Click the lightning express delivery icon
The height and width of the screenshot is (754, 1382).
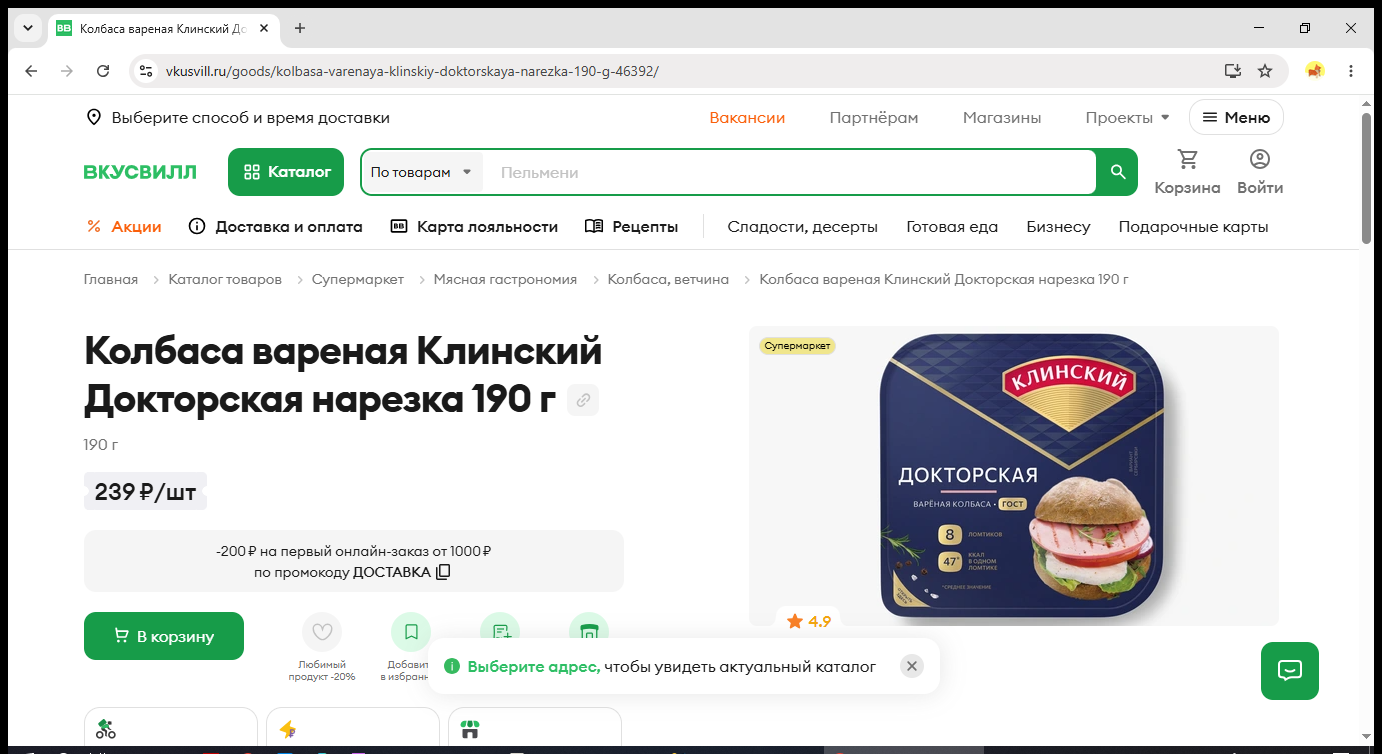(288, 729)
